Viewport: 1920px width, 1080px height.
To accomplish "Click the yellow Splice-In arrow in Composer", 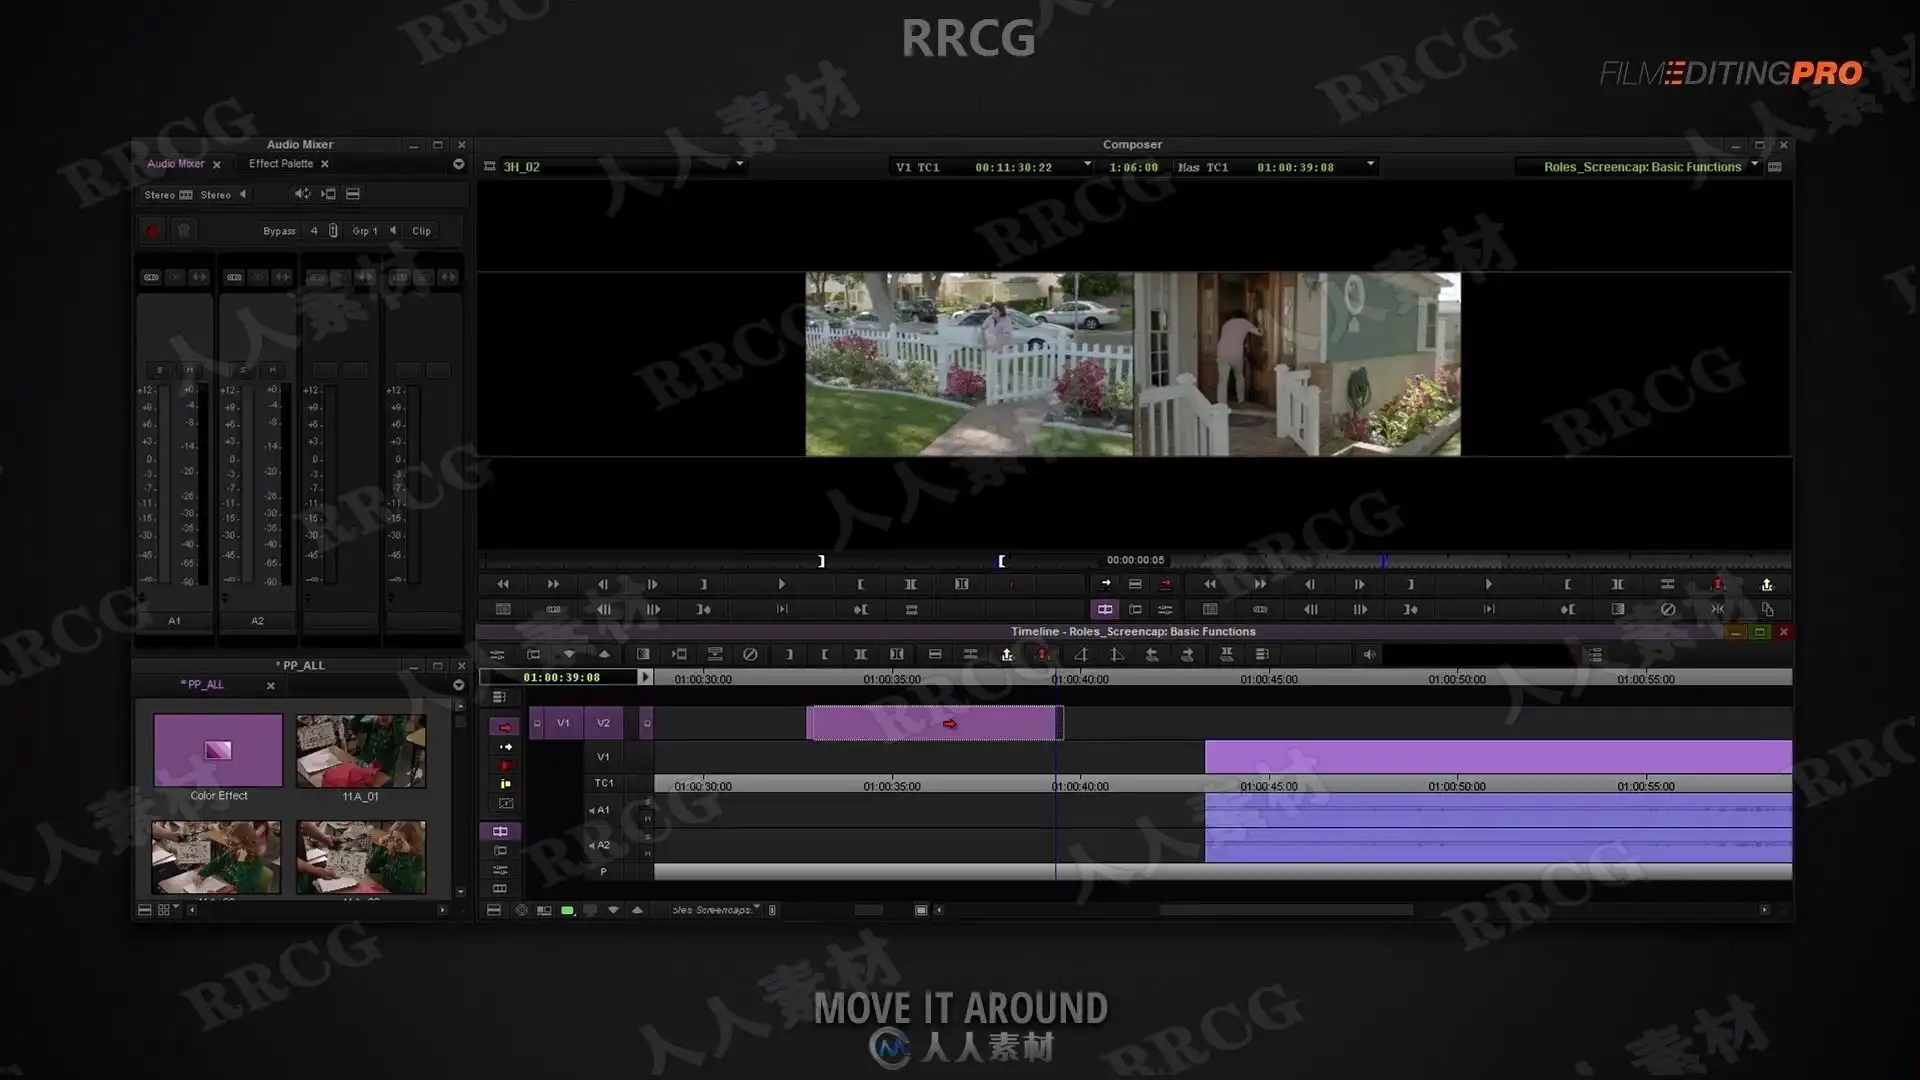I will pyautogui.click(x=1105, y=584).
